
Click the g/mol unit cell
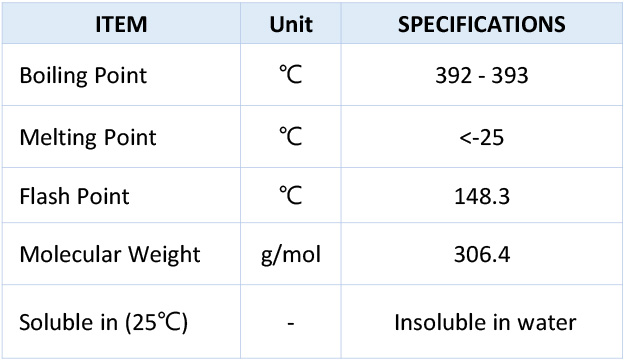coord(291,255)
